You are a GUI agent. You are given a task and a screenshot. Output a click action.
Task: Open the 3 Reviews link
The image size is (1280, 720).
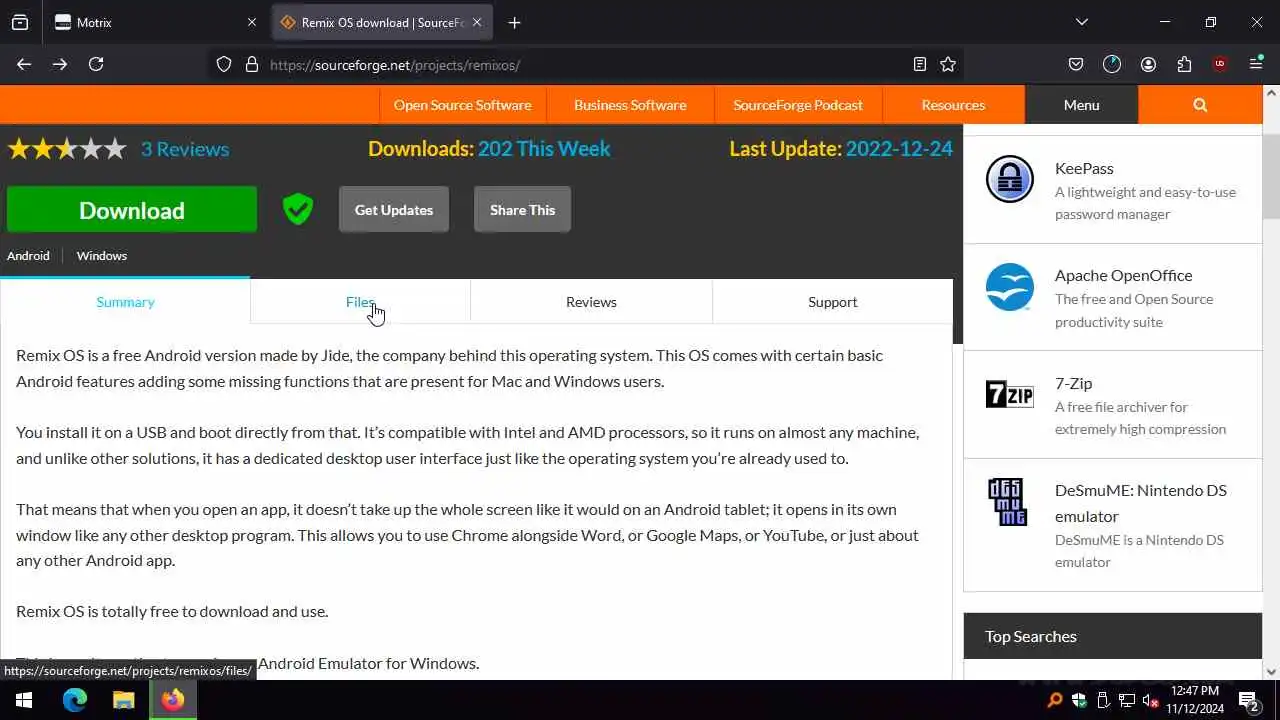click(x=185, y=149)
